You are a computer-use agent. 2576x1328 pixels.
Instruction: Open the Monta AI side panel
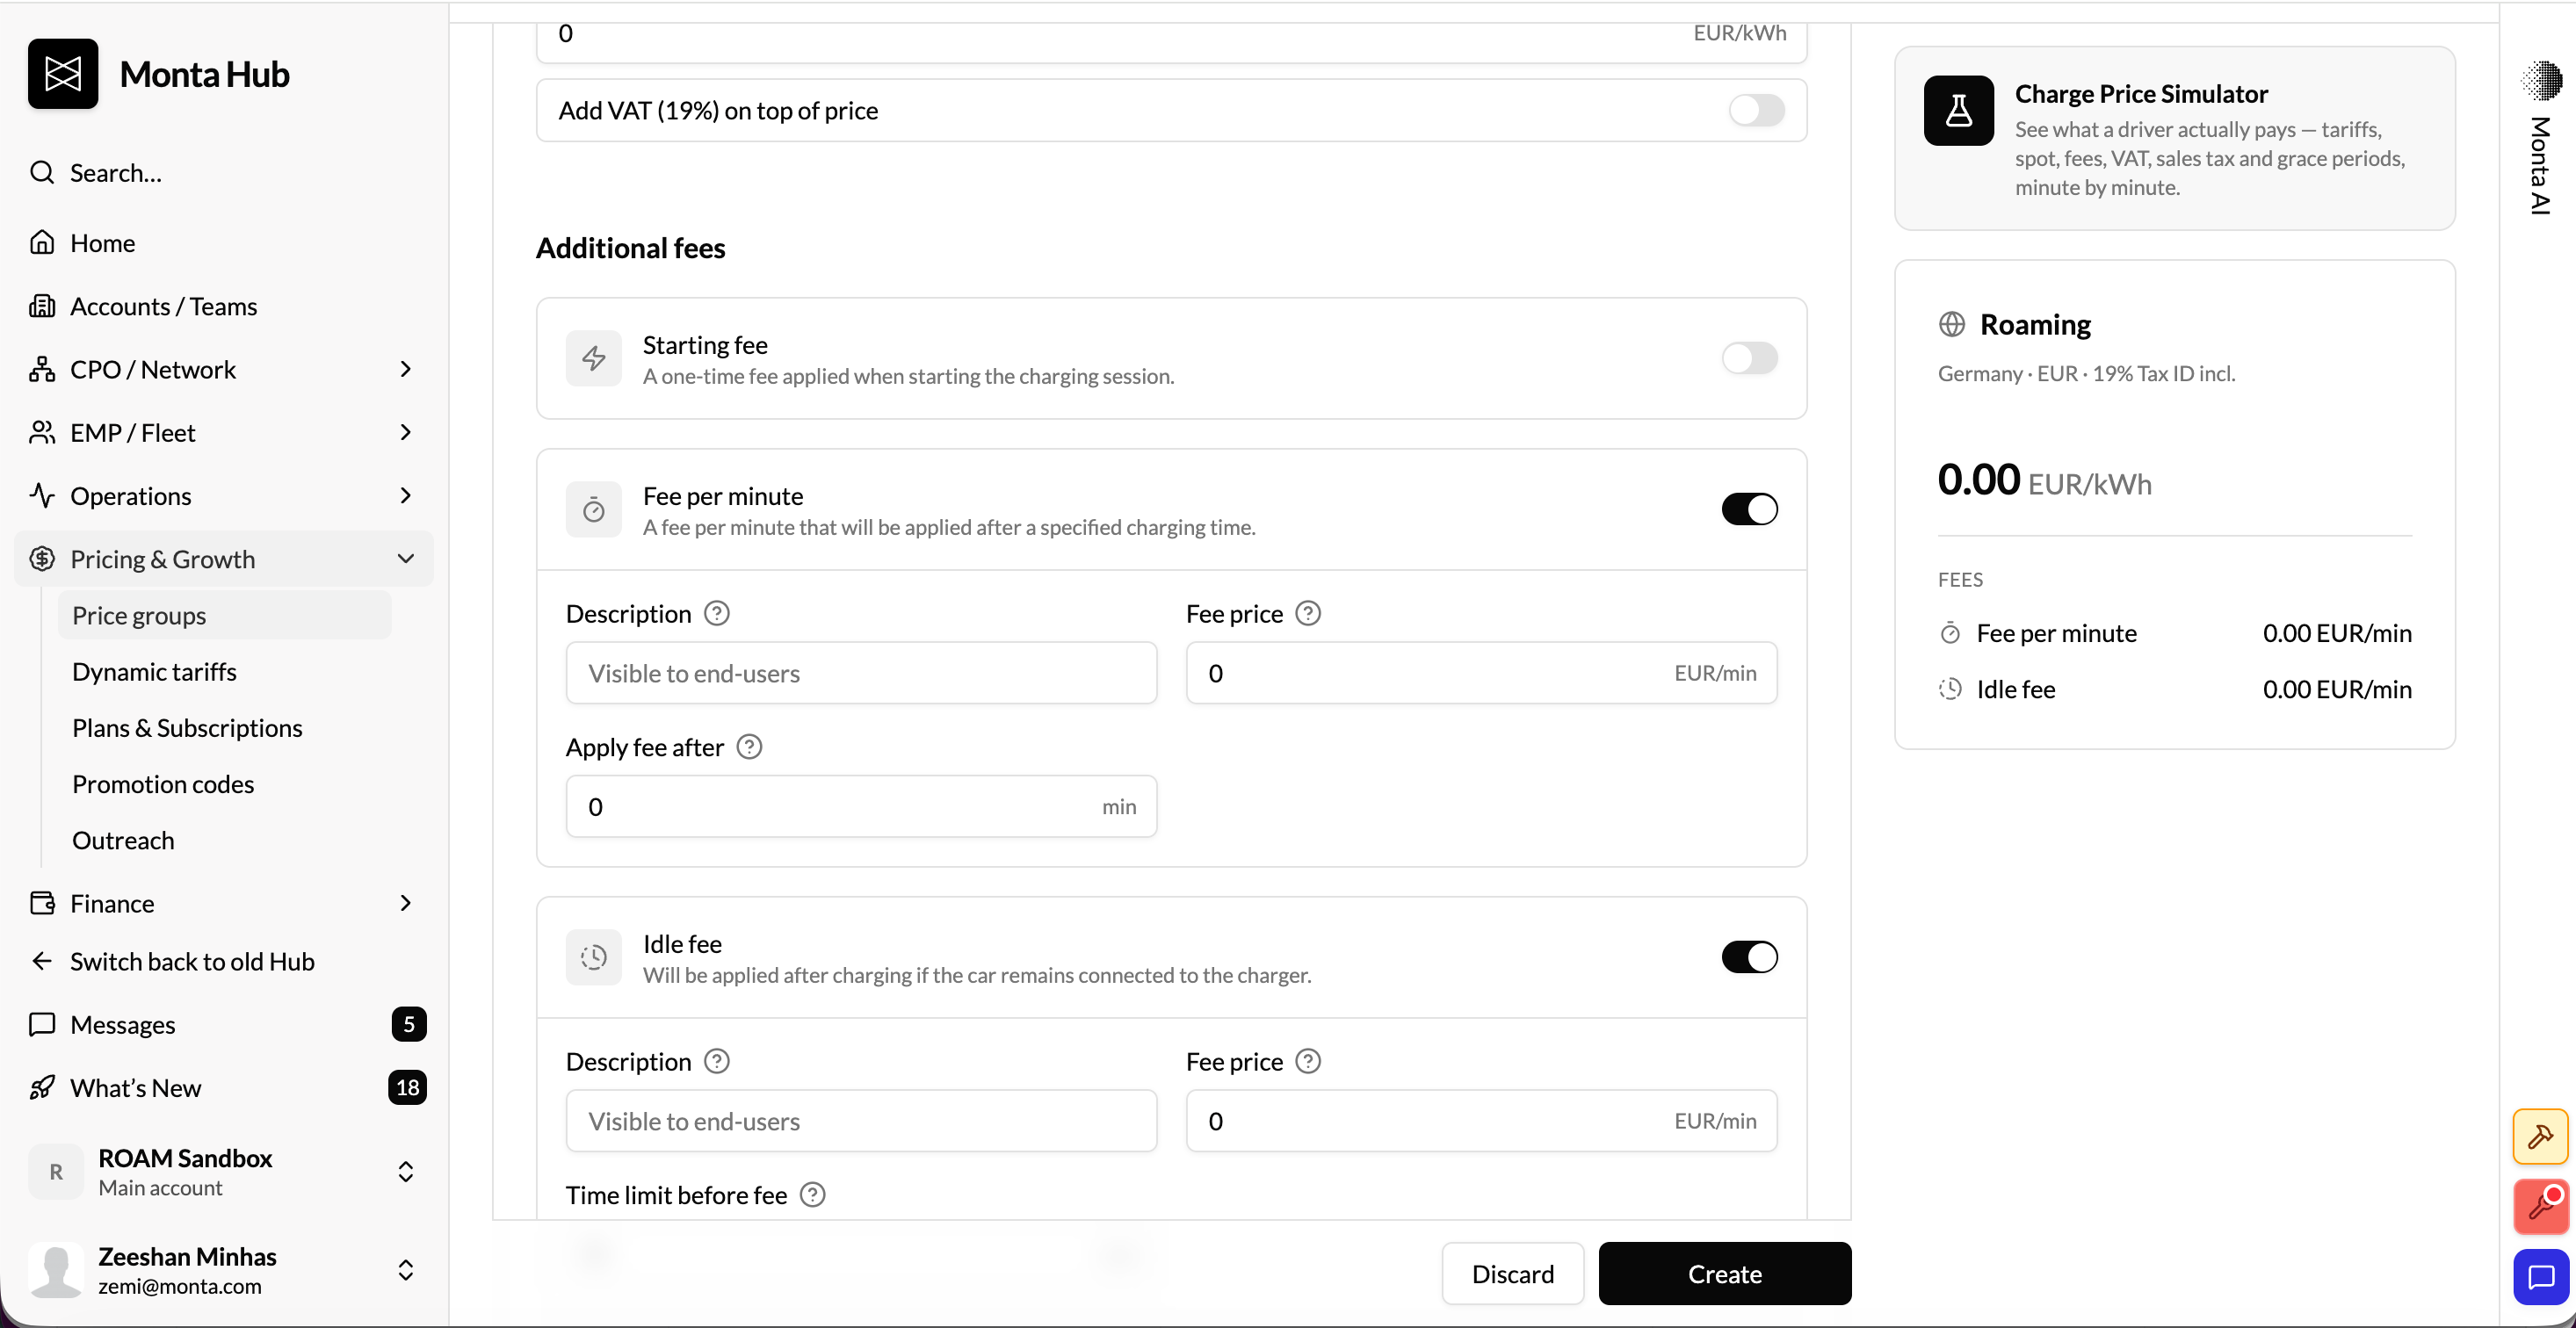point(2540,140)
